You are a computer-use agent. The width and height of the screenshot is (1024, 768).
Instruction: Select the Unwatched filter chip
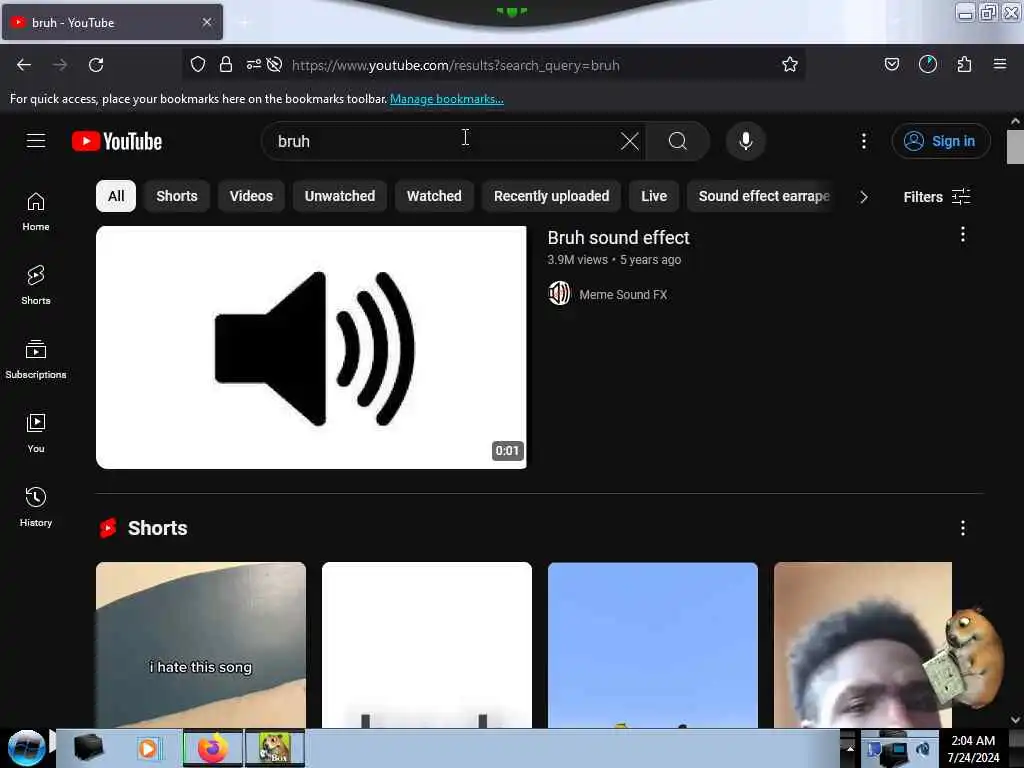[340, 196]
